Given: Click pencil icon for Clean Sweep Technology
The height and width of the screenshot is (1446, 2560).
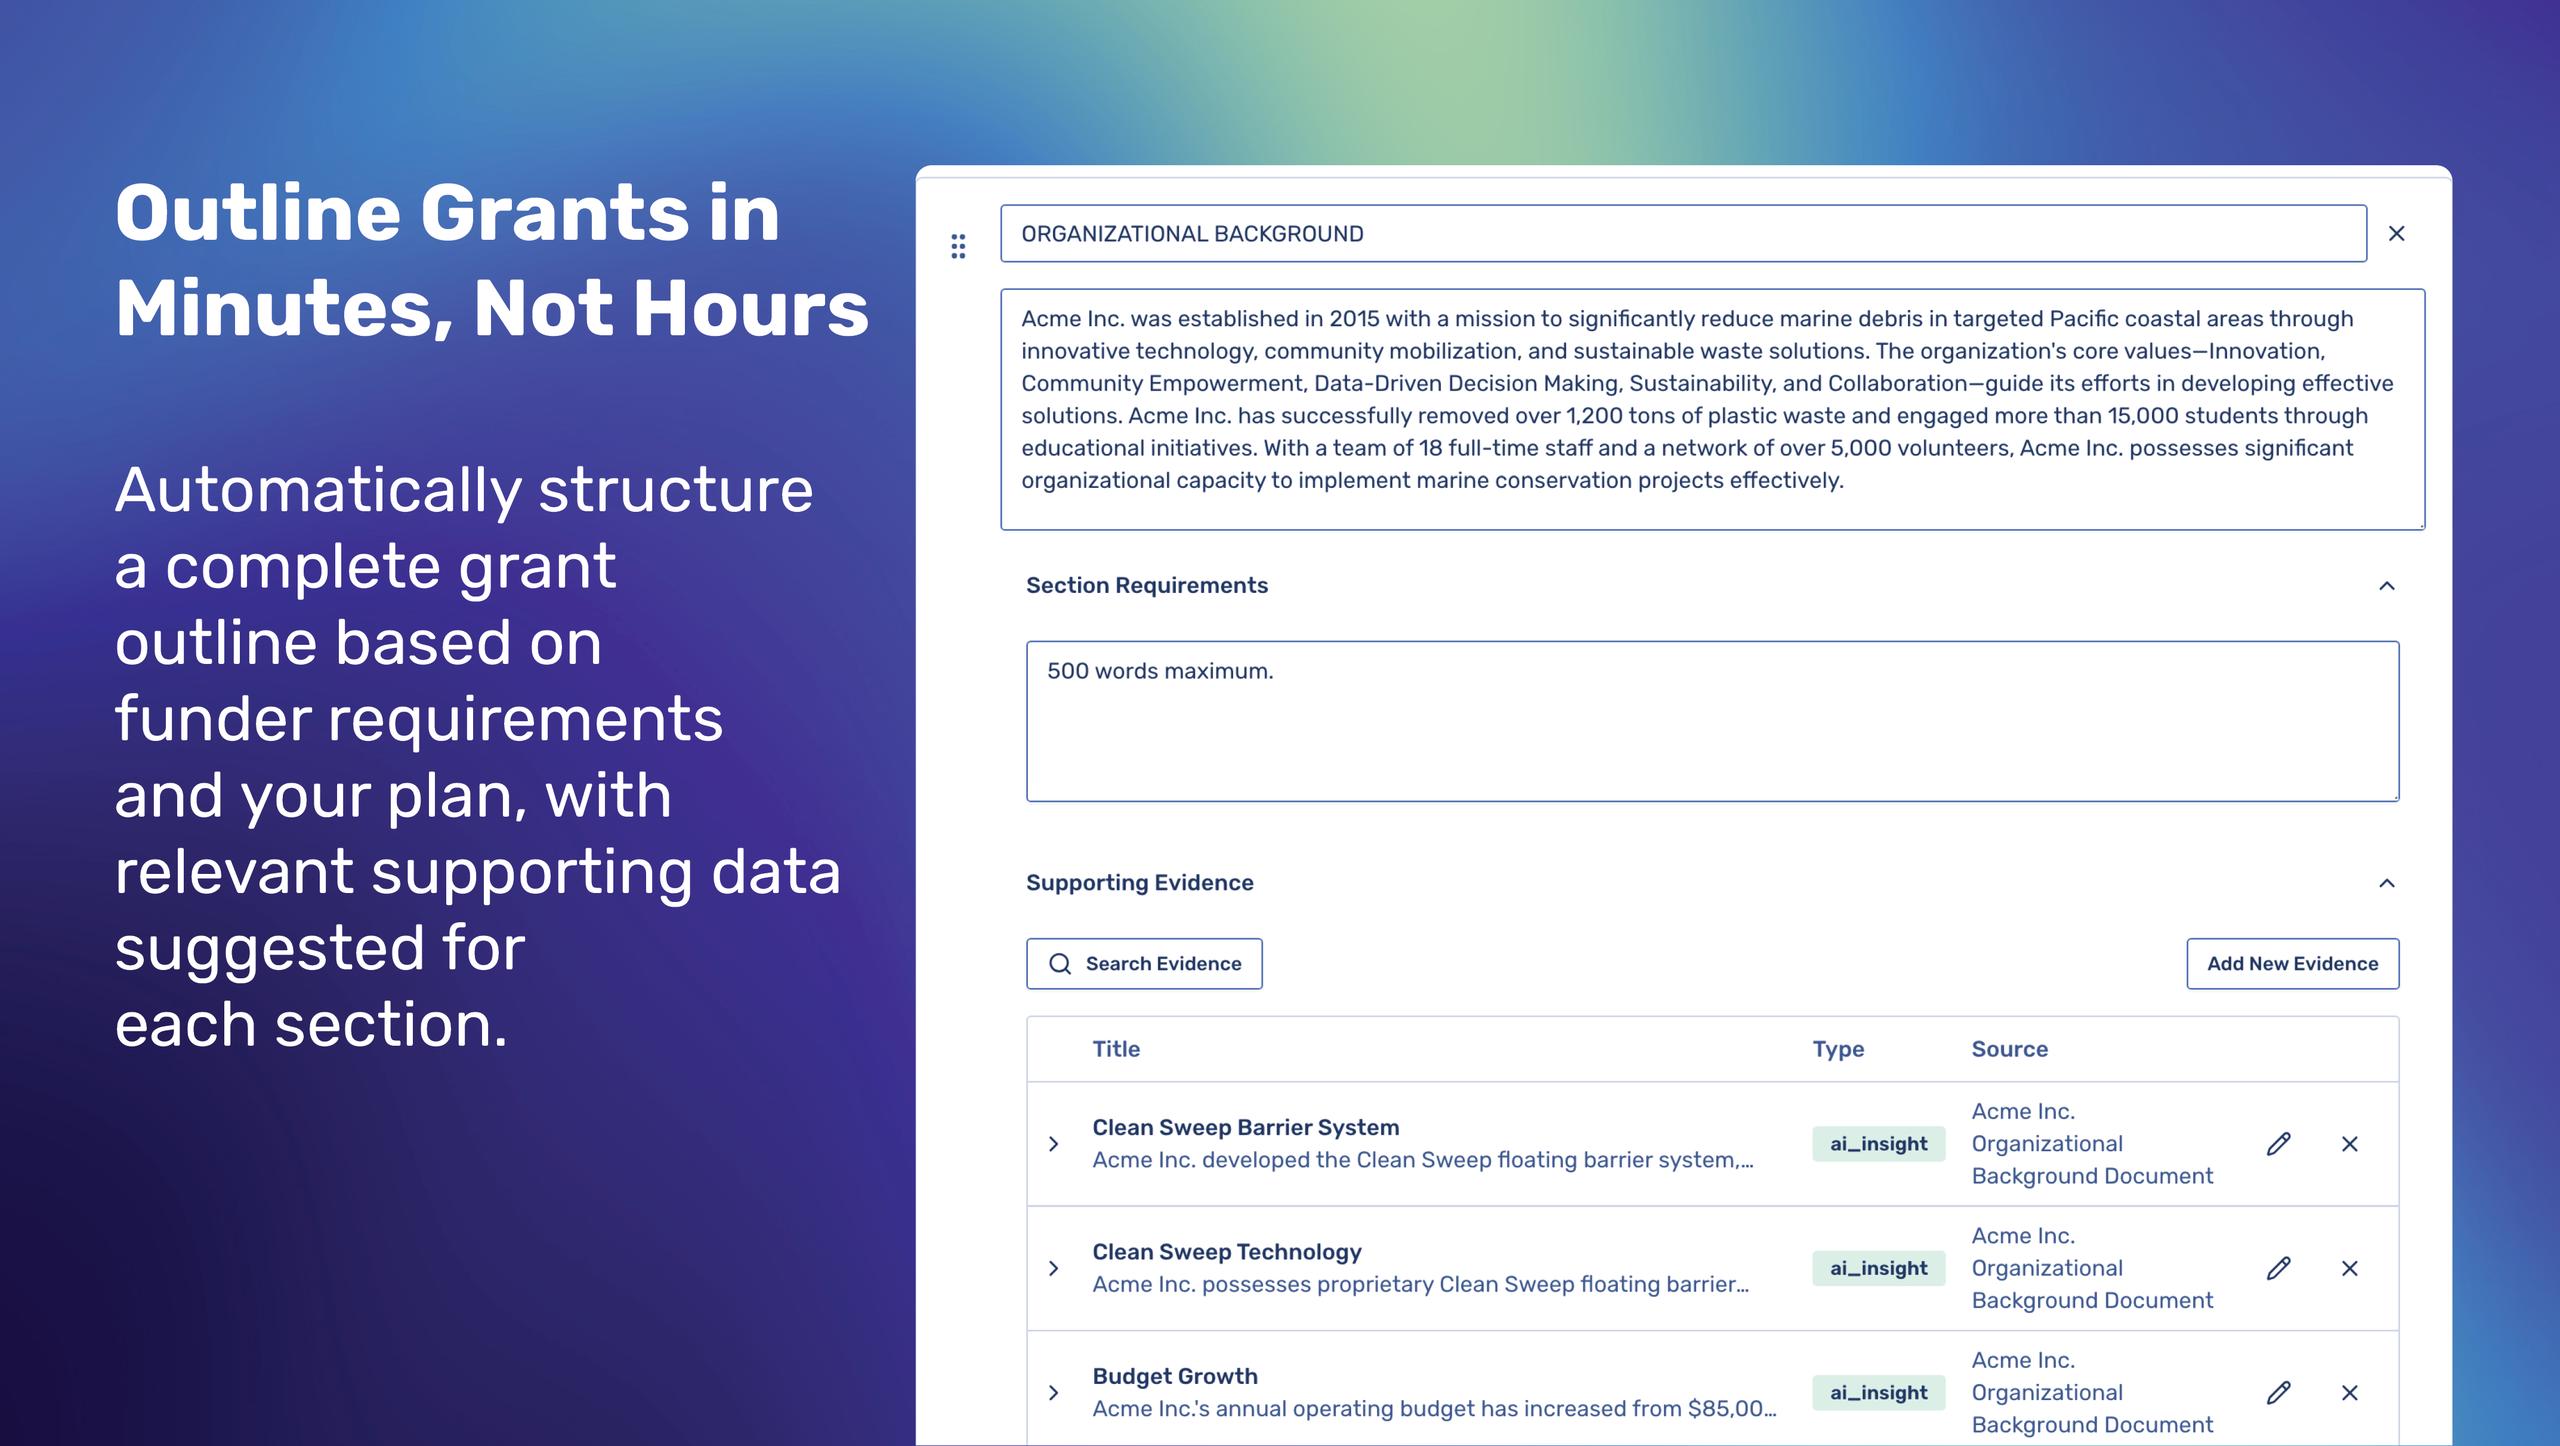Looking at the screenshot, I should coord(2278,1268).
